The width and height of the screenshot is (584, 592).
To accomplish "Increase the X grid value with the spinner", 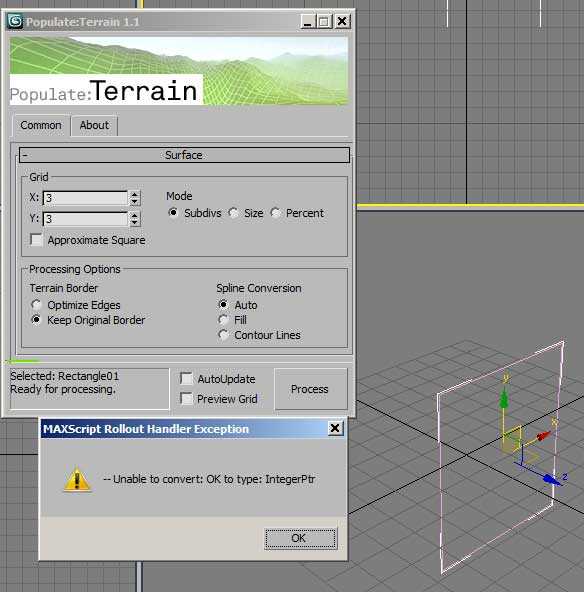I will click(135, 194).
